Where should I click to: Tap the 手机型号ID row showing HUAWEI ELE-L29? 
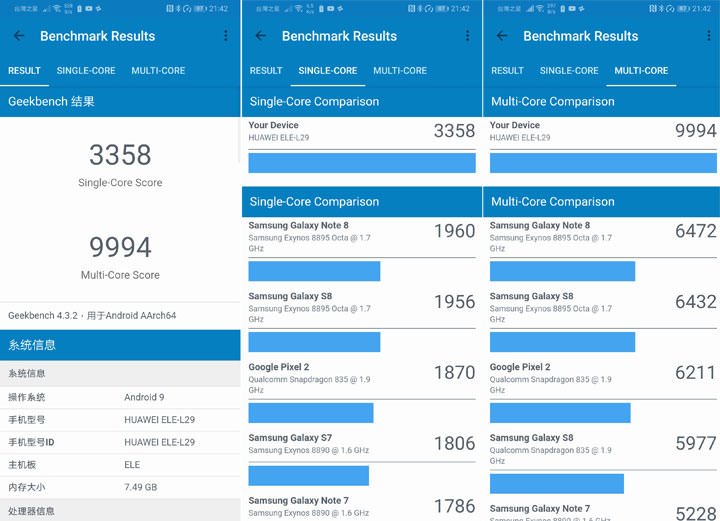tap(120, 442)
